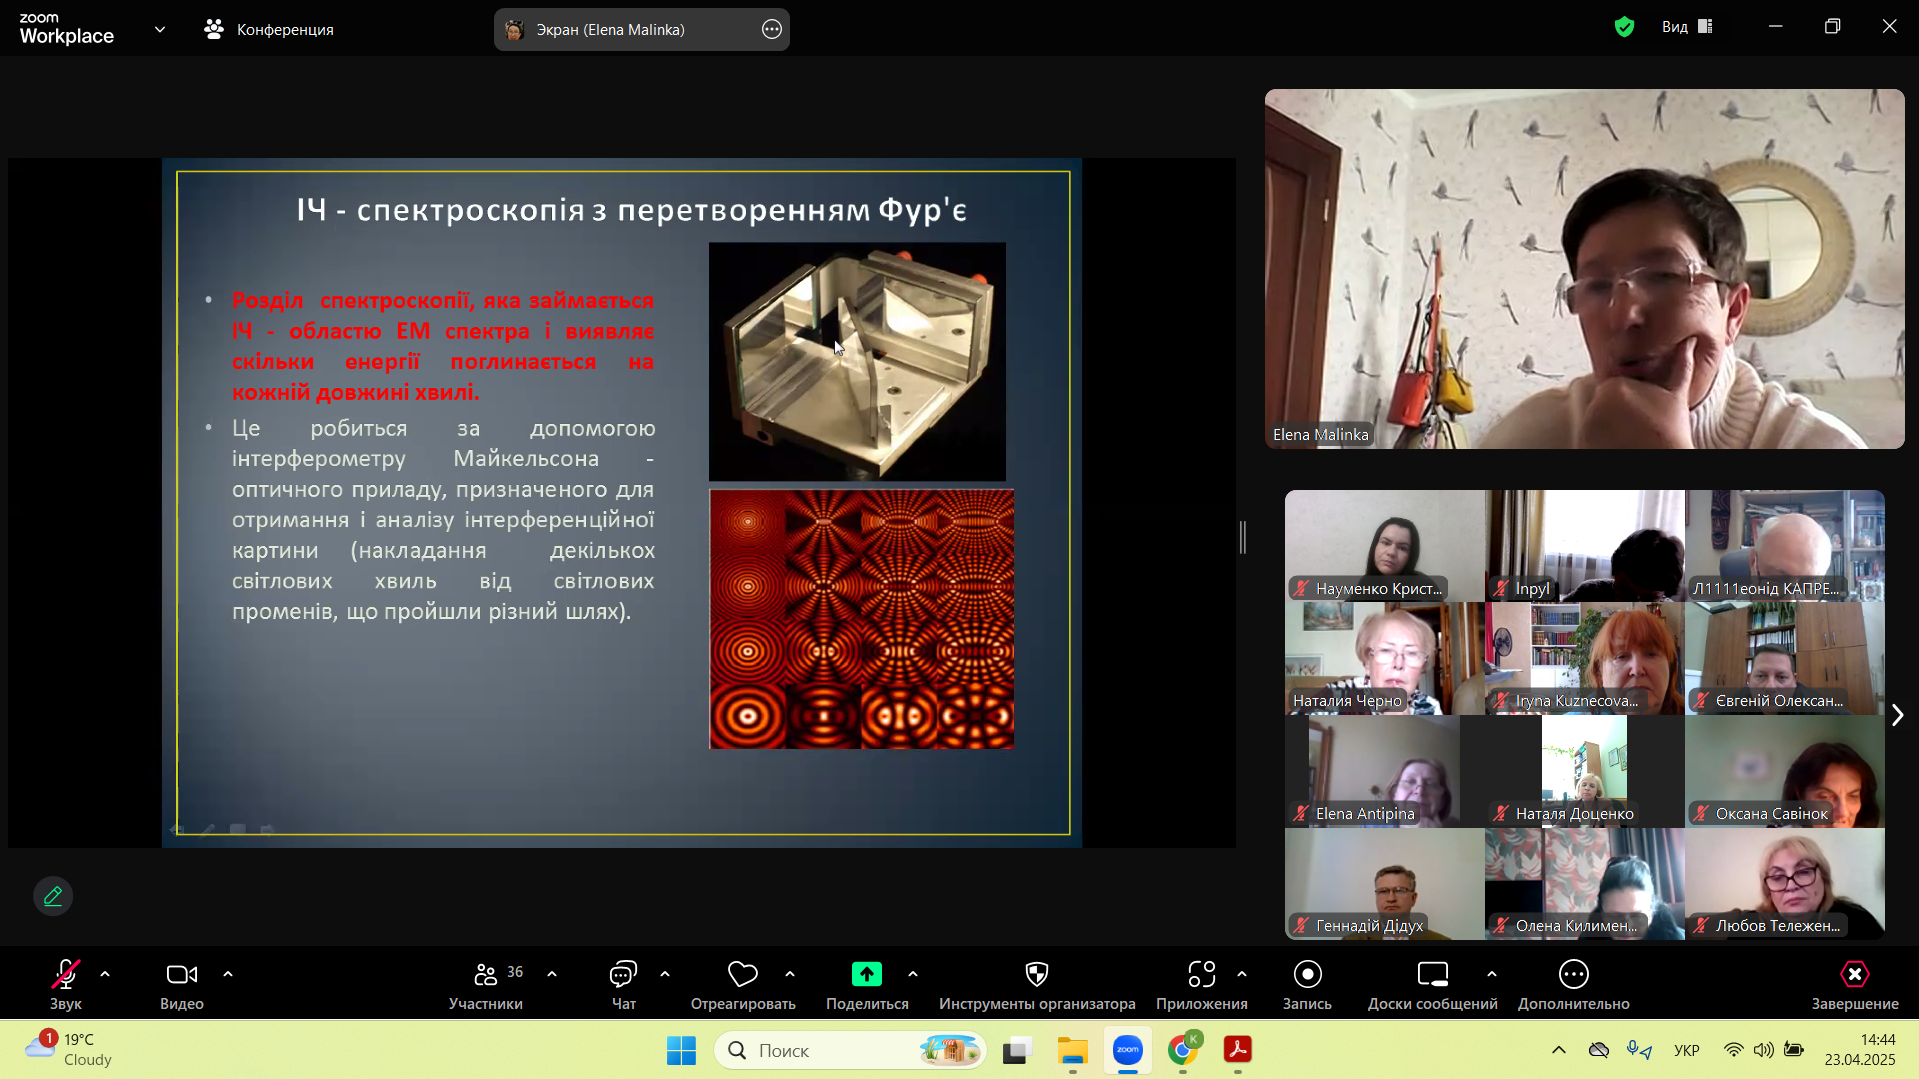Click the green Поделиться share screen button
The height and width of the screenshot is (1079, 1919).
[x=867, y=984]
